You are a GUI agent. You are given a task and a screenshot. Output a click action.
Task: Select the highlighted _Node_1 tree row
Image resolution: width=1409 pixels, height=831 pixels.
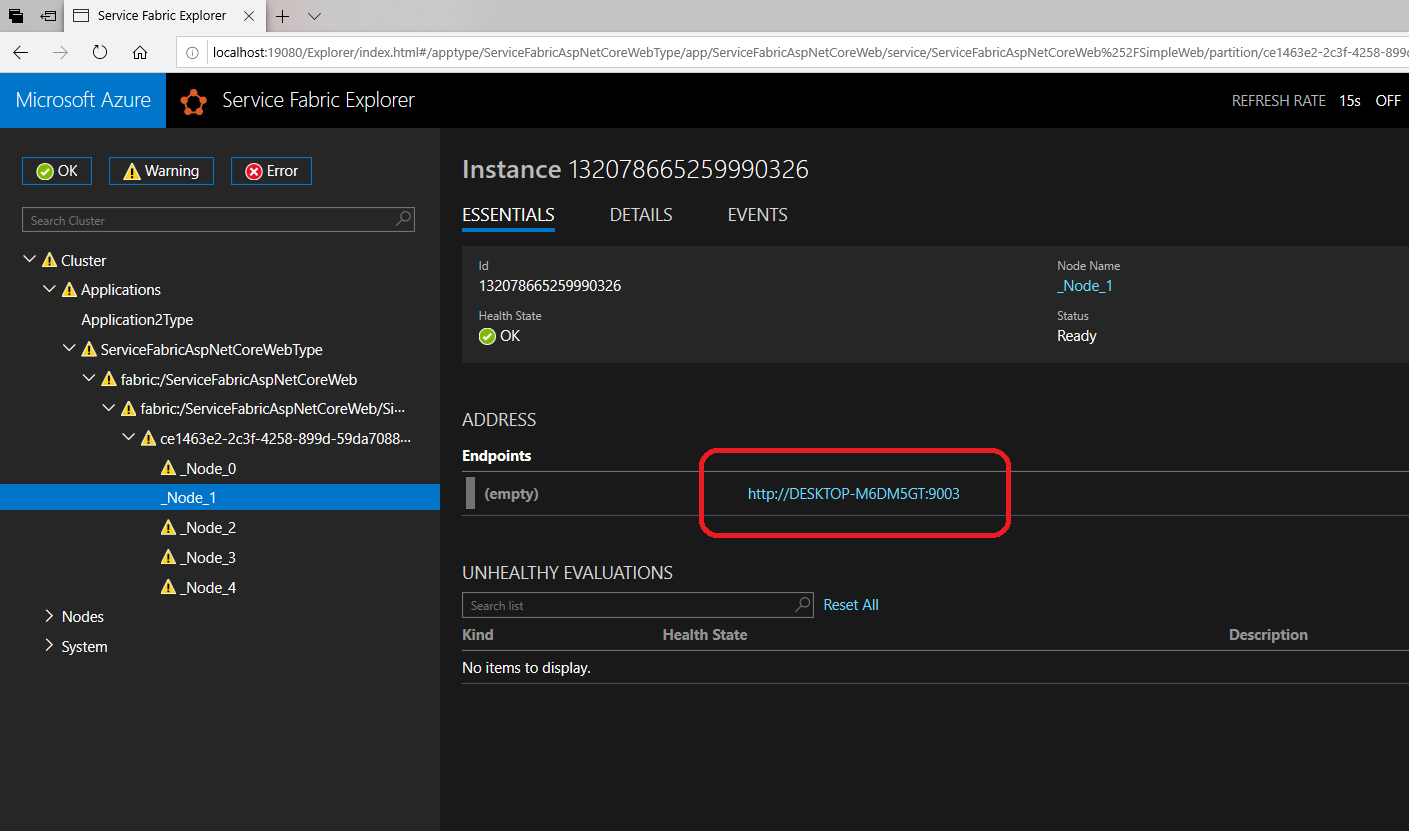click(220, 497)
